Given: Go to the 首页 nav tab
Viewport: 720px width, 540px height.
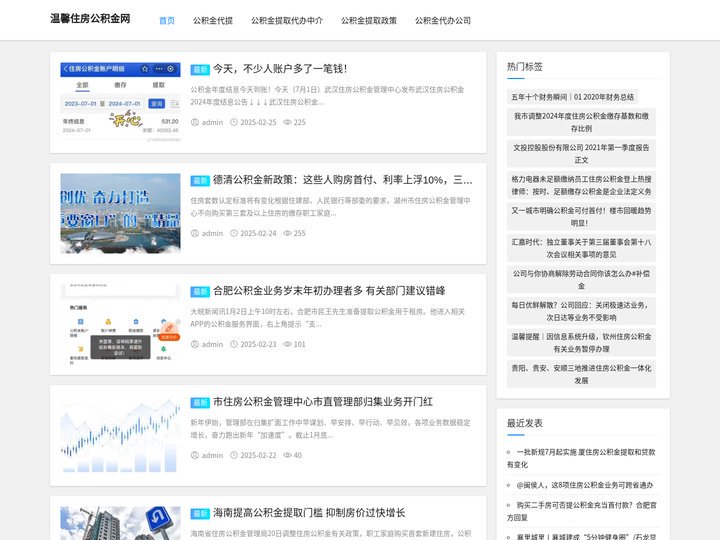Looking at the screenshot, I should point(167,20).
